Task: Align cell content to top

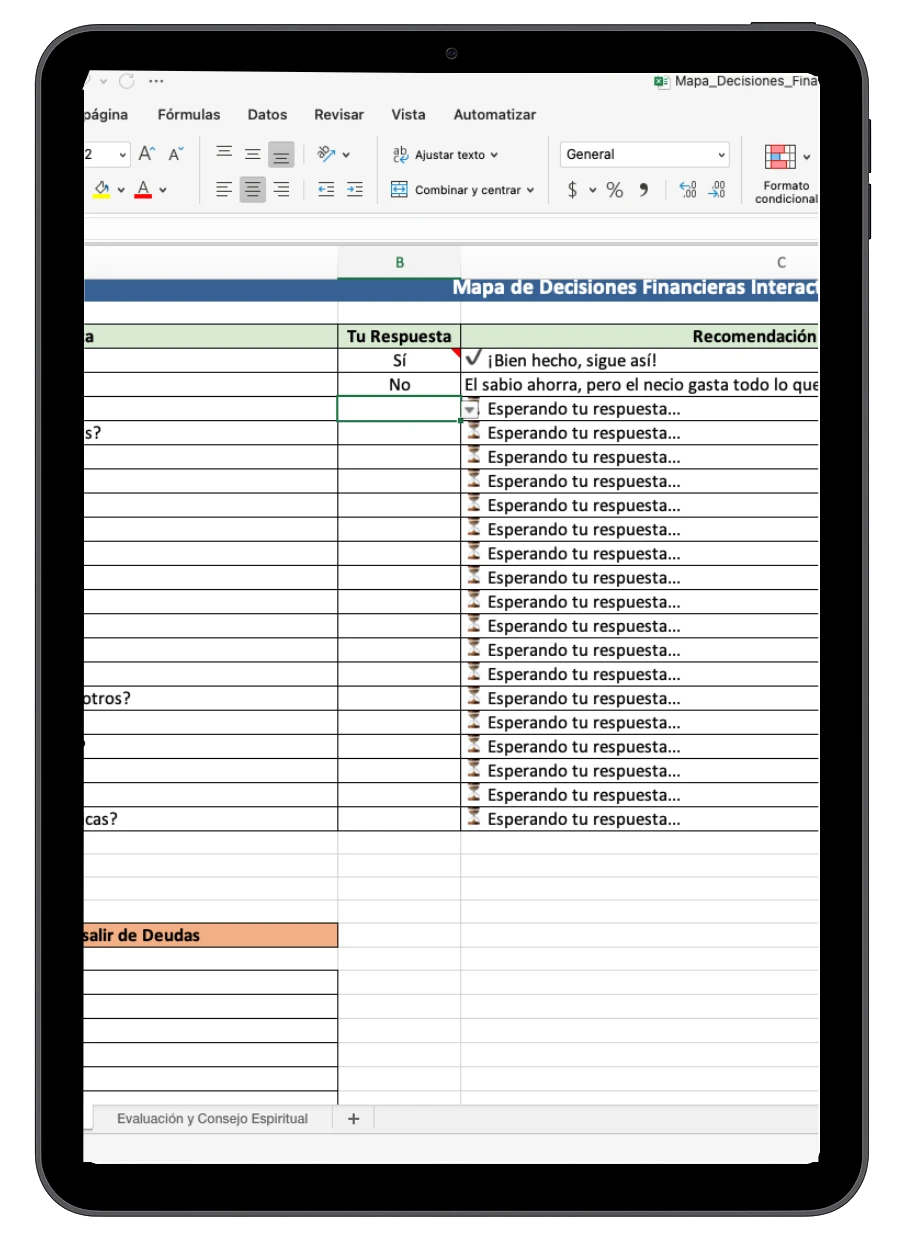Action: click(225, 154)
